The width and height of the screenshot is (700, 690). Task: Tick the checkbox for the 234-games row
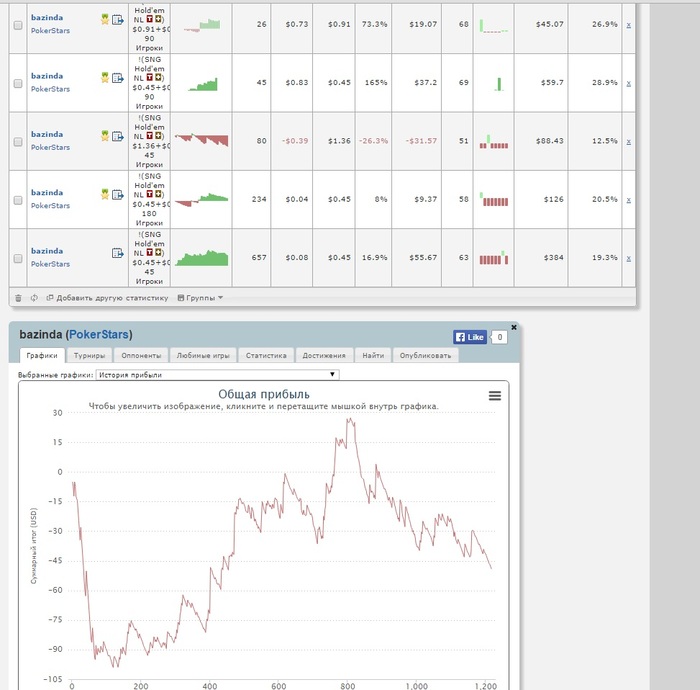click(x=18, y=200)
